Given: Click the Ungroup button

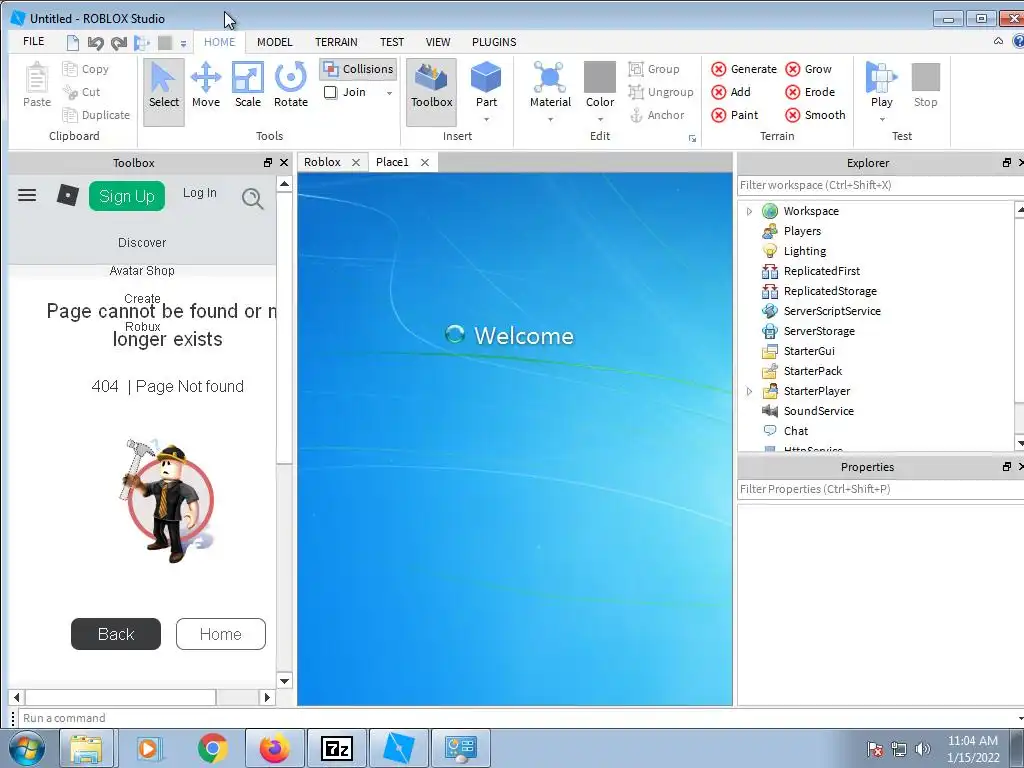Looking at the screenshot, I should tap(661, 92).
